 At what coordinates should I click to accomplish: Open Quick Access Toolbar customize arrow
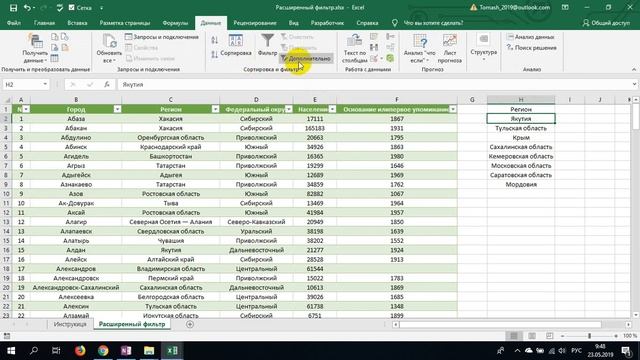point(101,8)
